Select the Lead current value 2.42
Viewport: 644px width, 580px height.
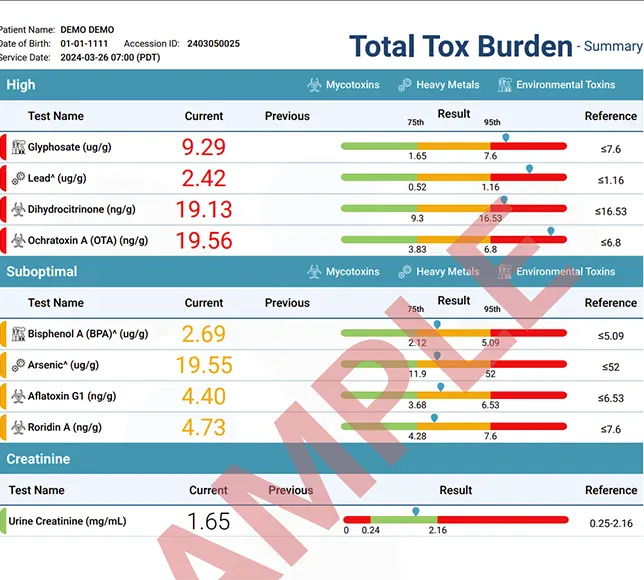point(204,179)
